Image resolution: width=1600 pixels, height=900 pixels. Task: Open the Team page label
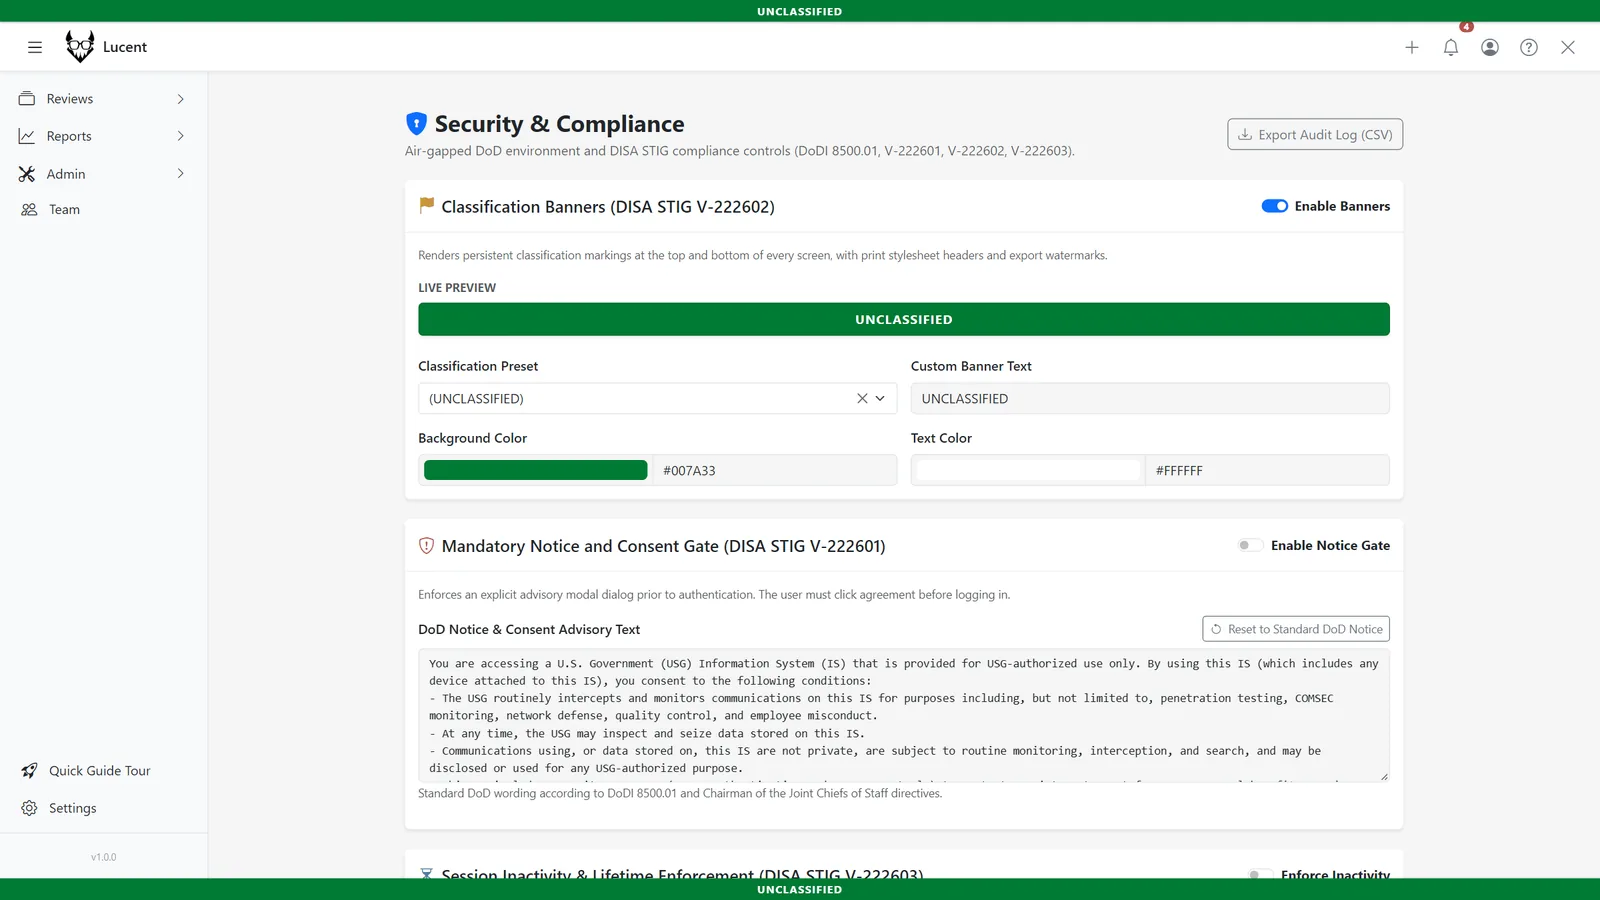coord(64,210)
